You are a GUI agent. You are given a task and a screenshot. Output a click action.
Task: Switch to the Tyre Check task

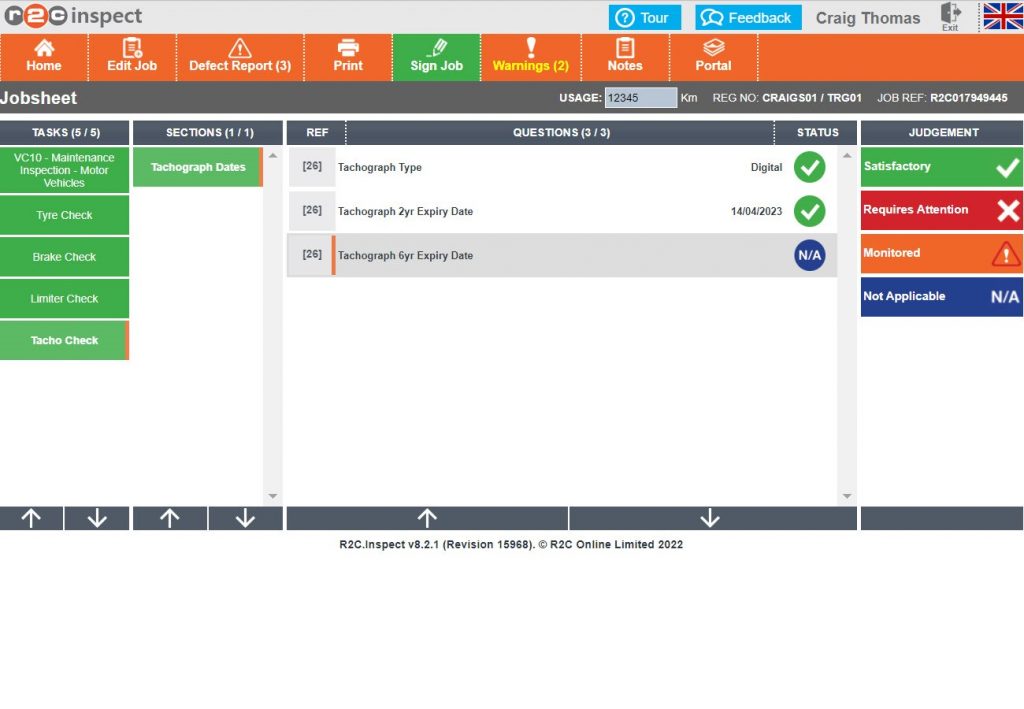tap(64, 215)
